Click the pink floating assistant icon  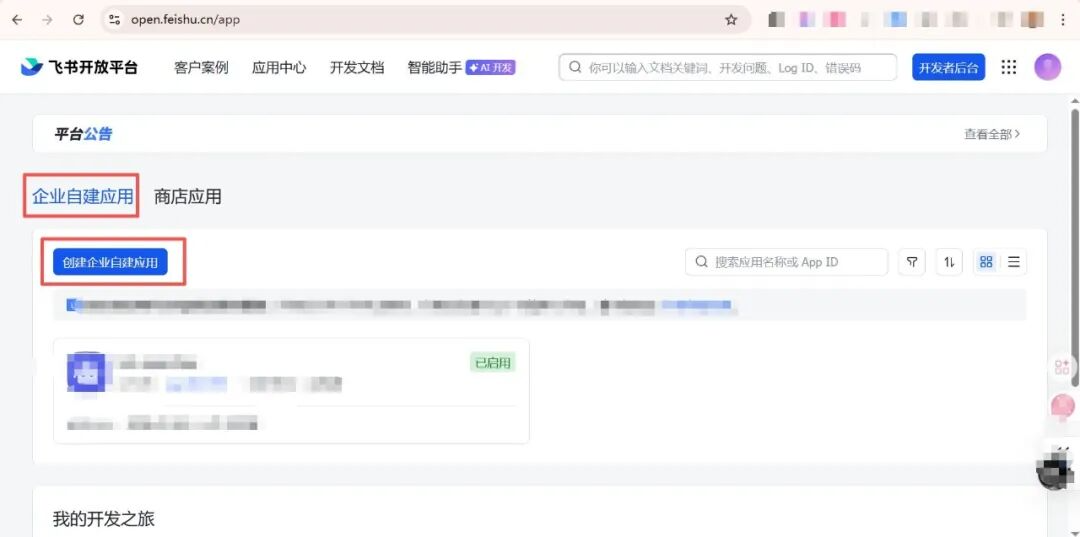[1063, 406]
